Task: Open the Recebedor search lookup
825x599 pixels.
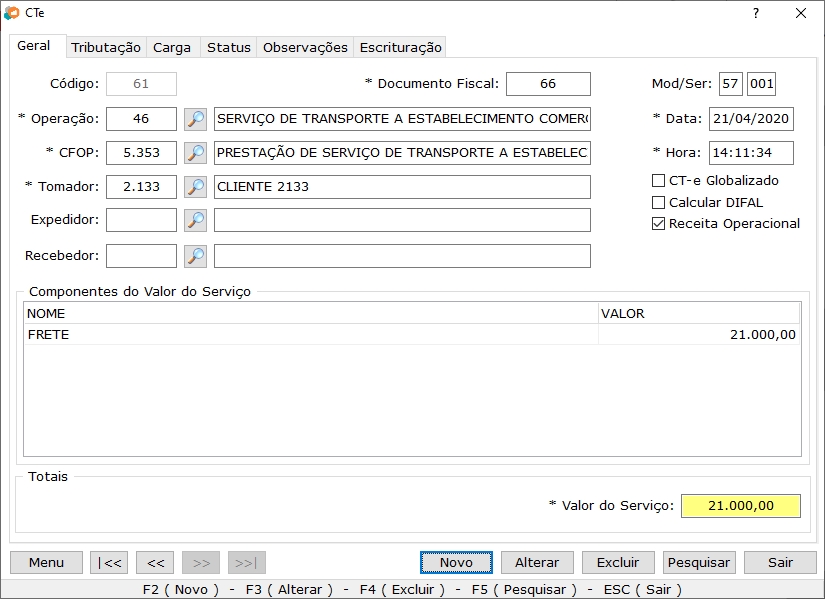Action: point(196,255)
